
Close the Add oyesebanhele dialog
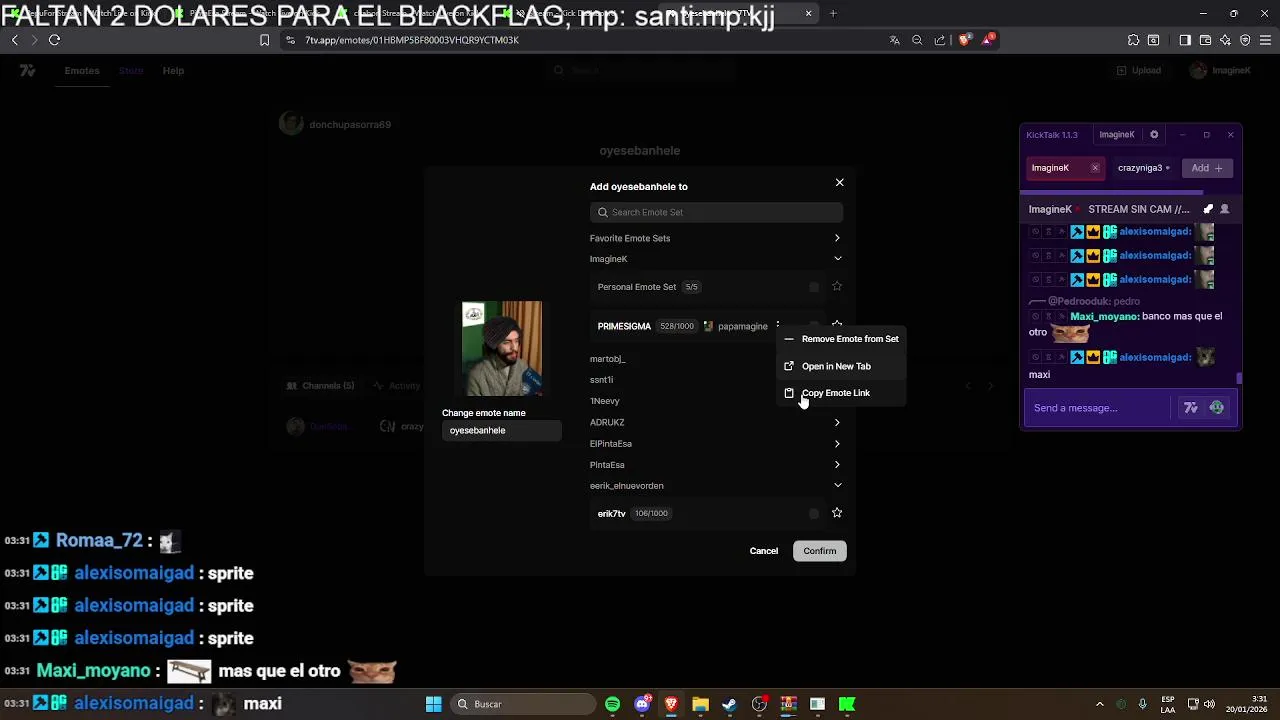click(x=839, y=183)
